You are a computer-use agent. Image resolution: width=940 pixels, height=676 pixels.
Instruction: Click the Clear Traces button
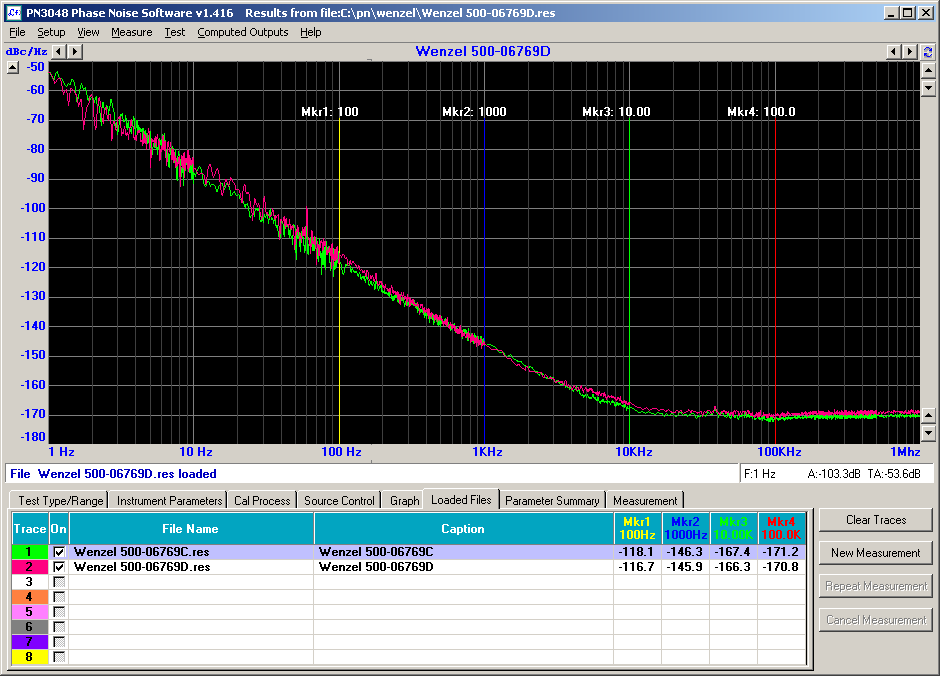click(x=876, y=520)
